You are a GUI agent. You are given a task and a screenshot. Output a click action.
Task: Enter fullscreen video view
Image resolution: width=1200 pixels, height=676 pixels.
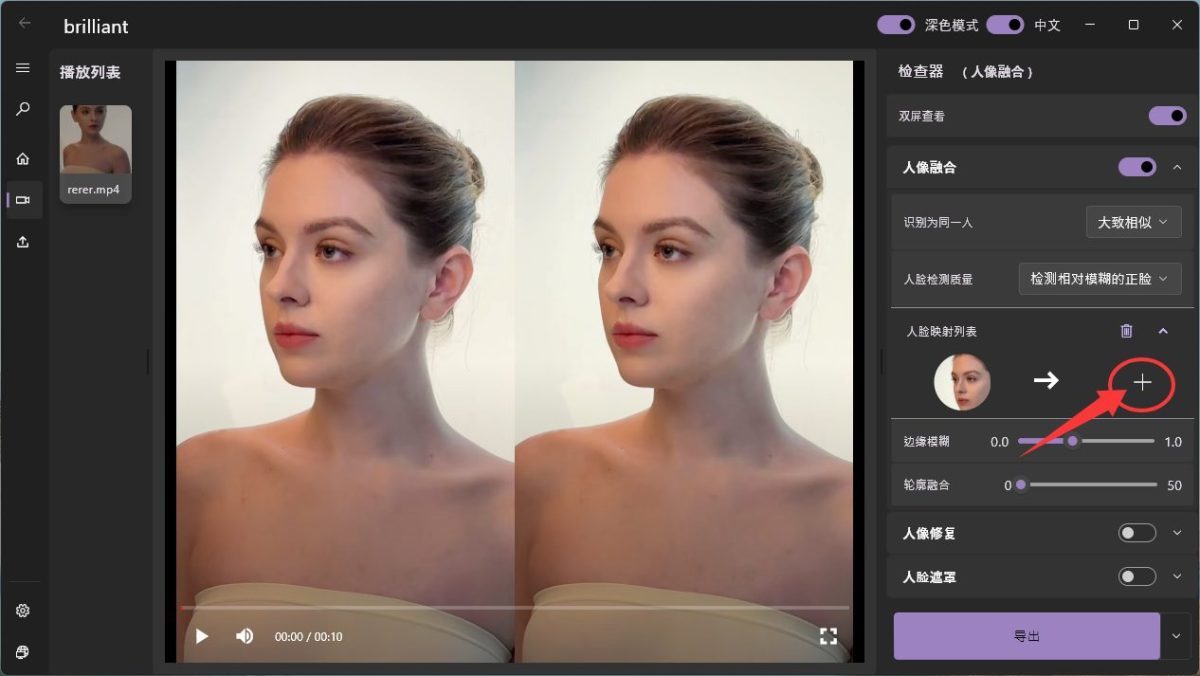click(x=828, y=636)
